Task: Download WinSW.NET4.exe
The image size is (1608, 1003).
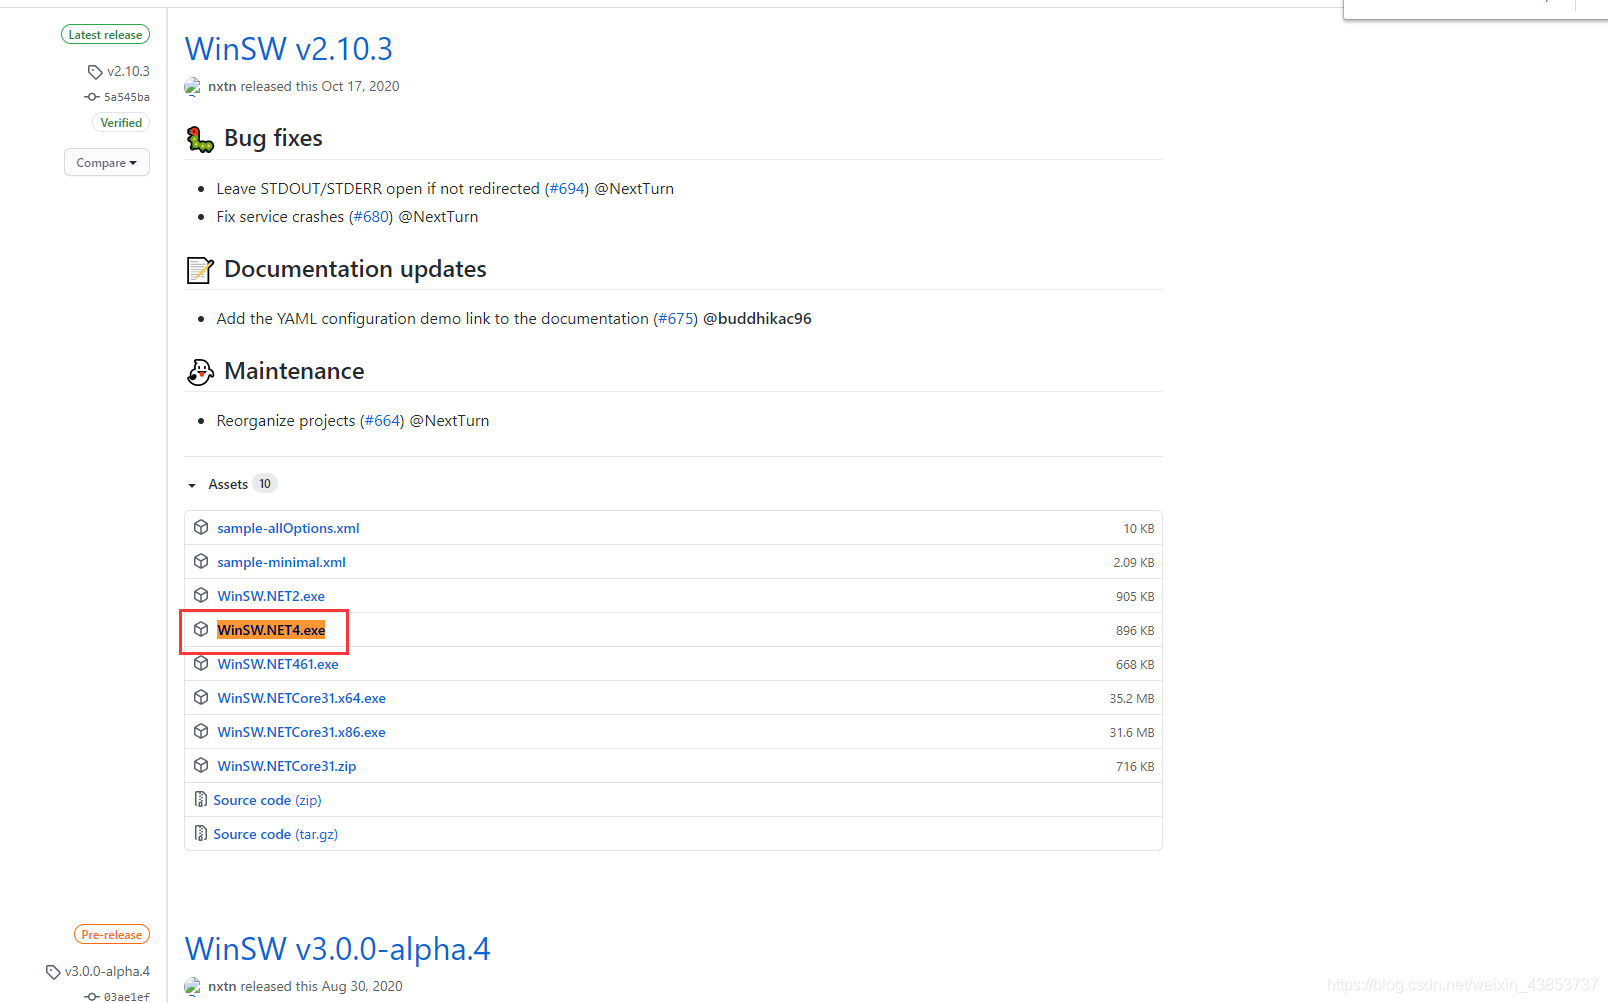Action: (x=271, y=630)
